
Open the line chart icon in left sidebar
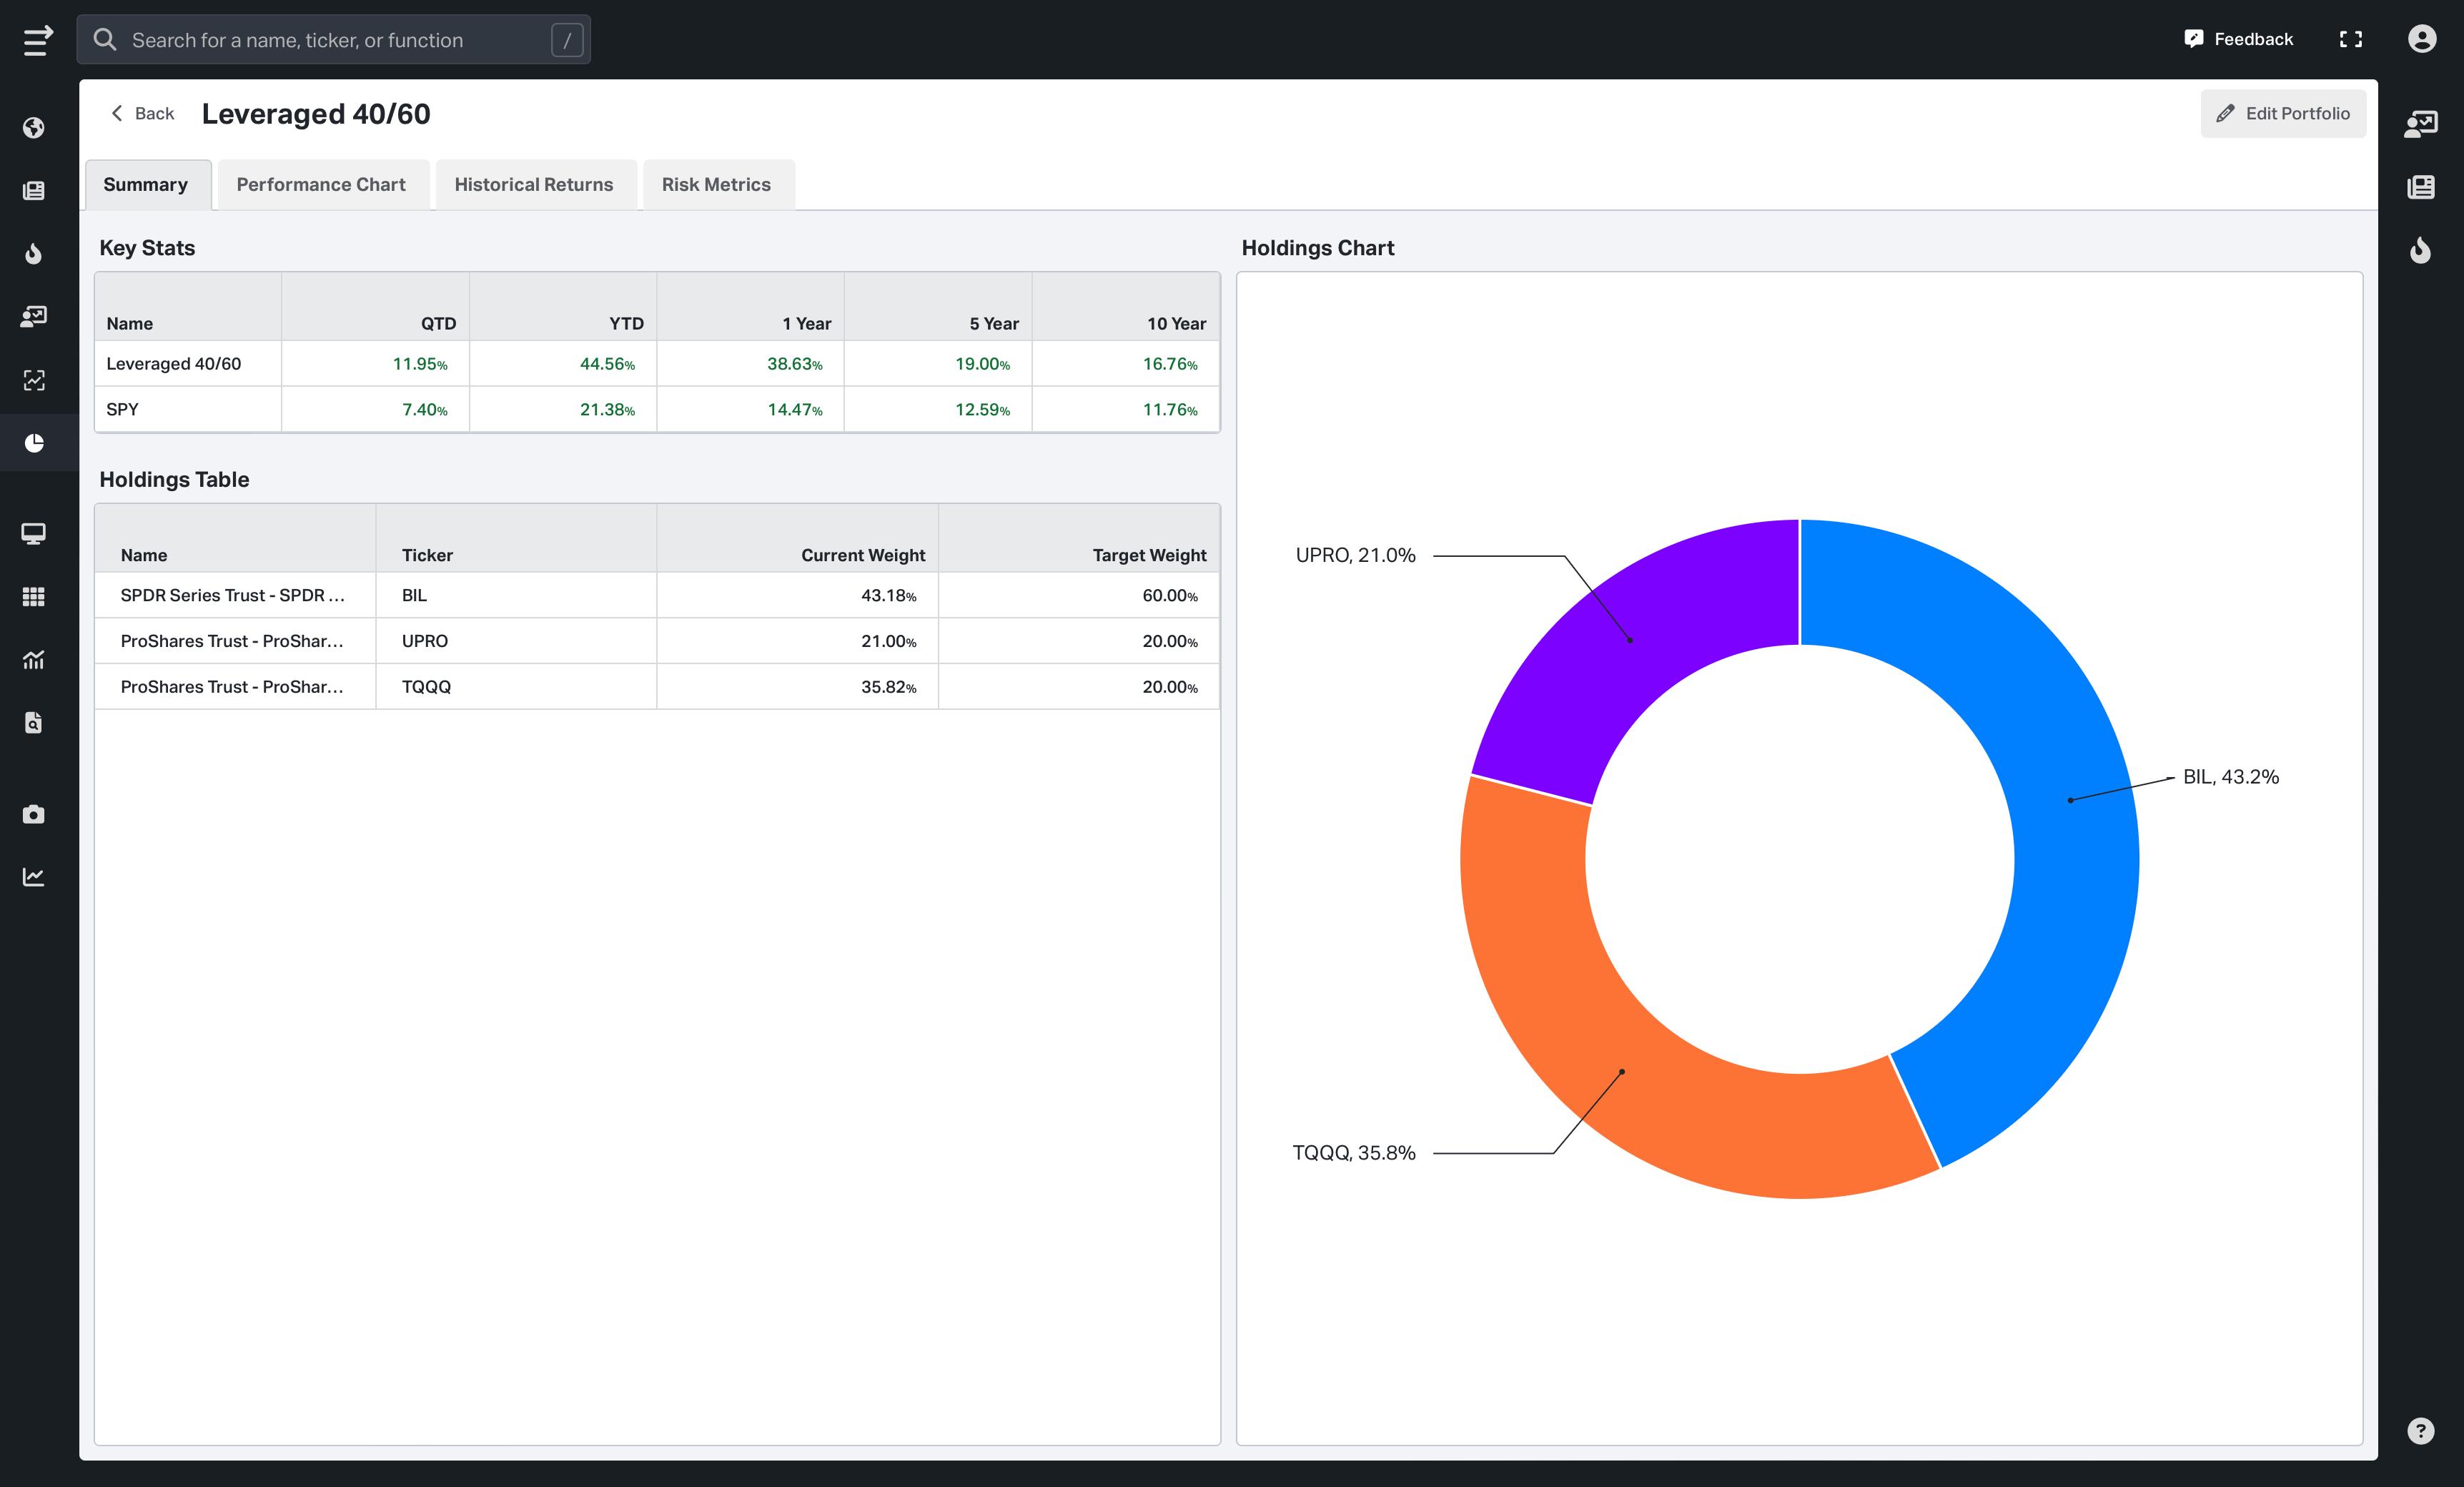34,877
